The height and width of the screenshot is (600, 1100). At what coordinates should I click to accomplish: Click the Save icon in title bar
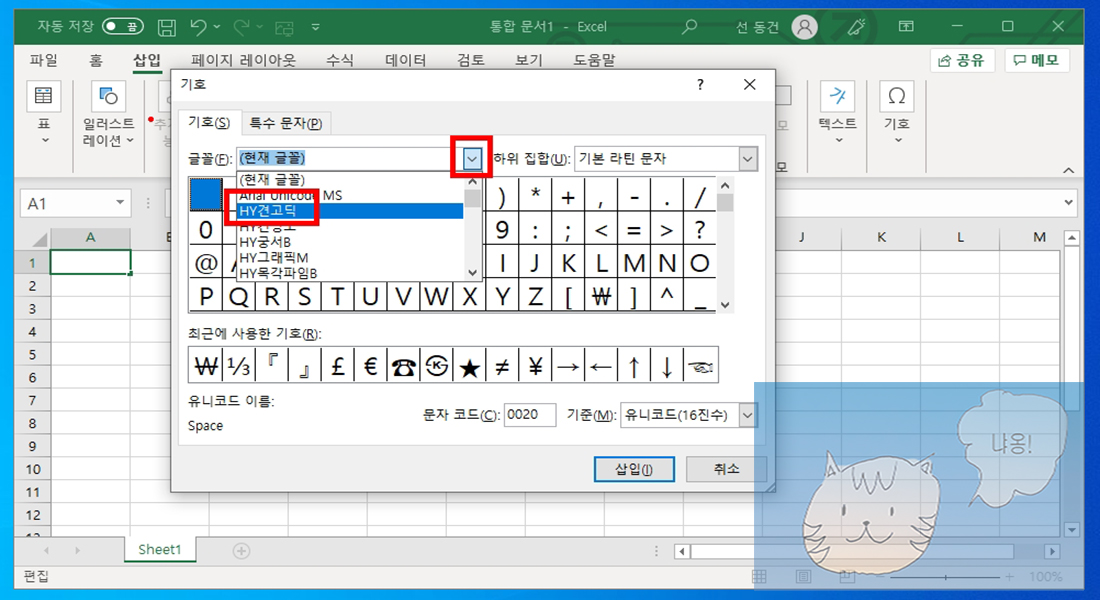[167, 27]
